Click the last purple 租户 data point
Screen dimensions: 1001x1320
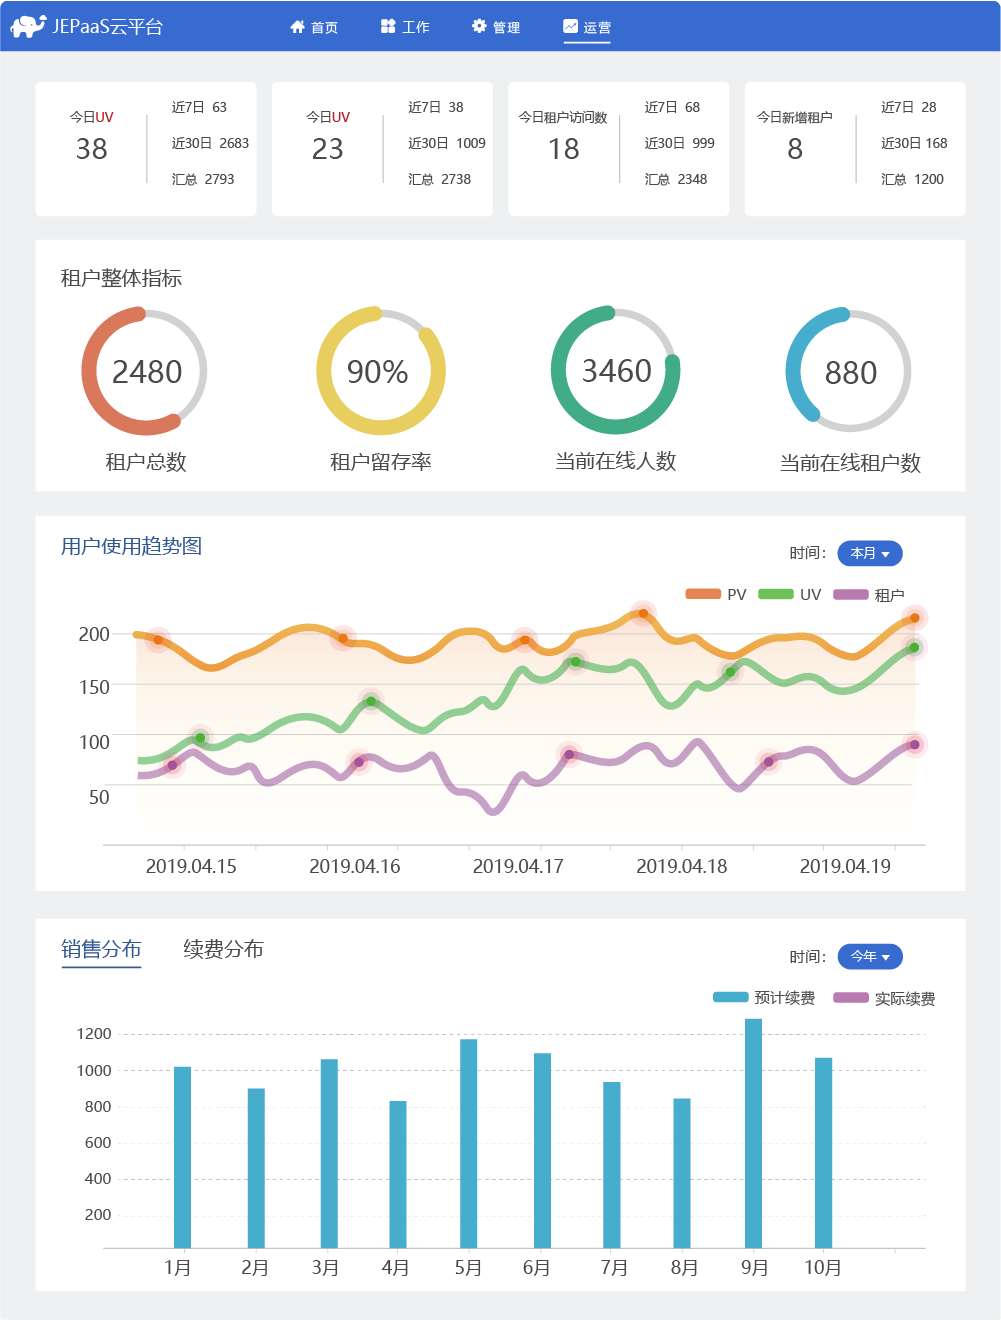coord(914,744)
